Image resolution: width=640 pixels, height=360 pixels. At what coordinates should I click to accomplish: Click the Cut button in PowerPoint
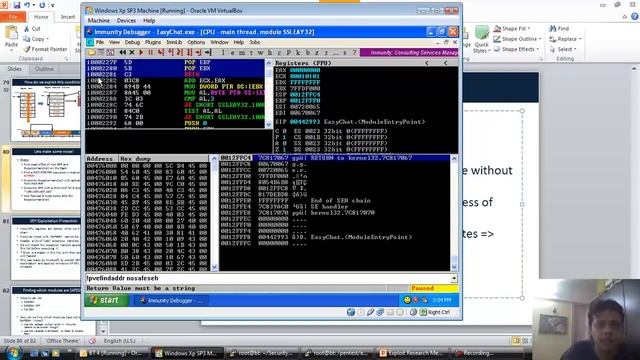click(x=32, y=29)
